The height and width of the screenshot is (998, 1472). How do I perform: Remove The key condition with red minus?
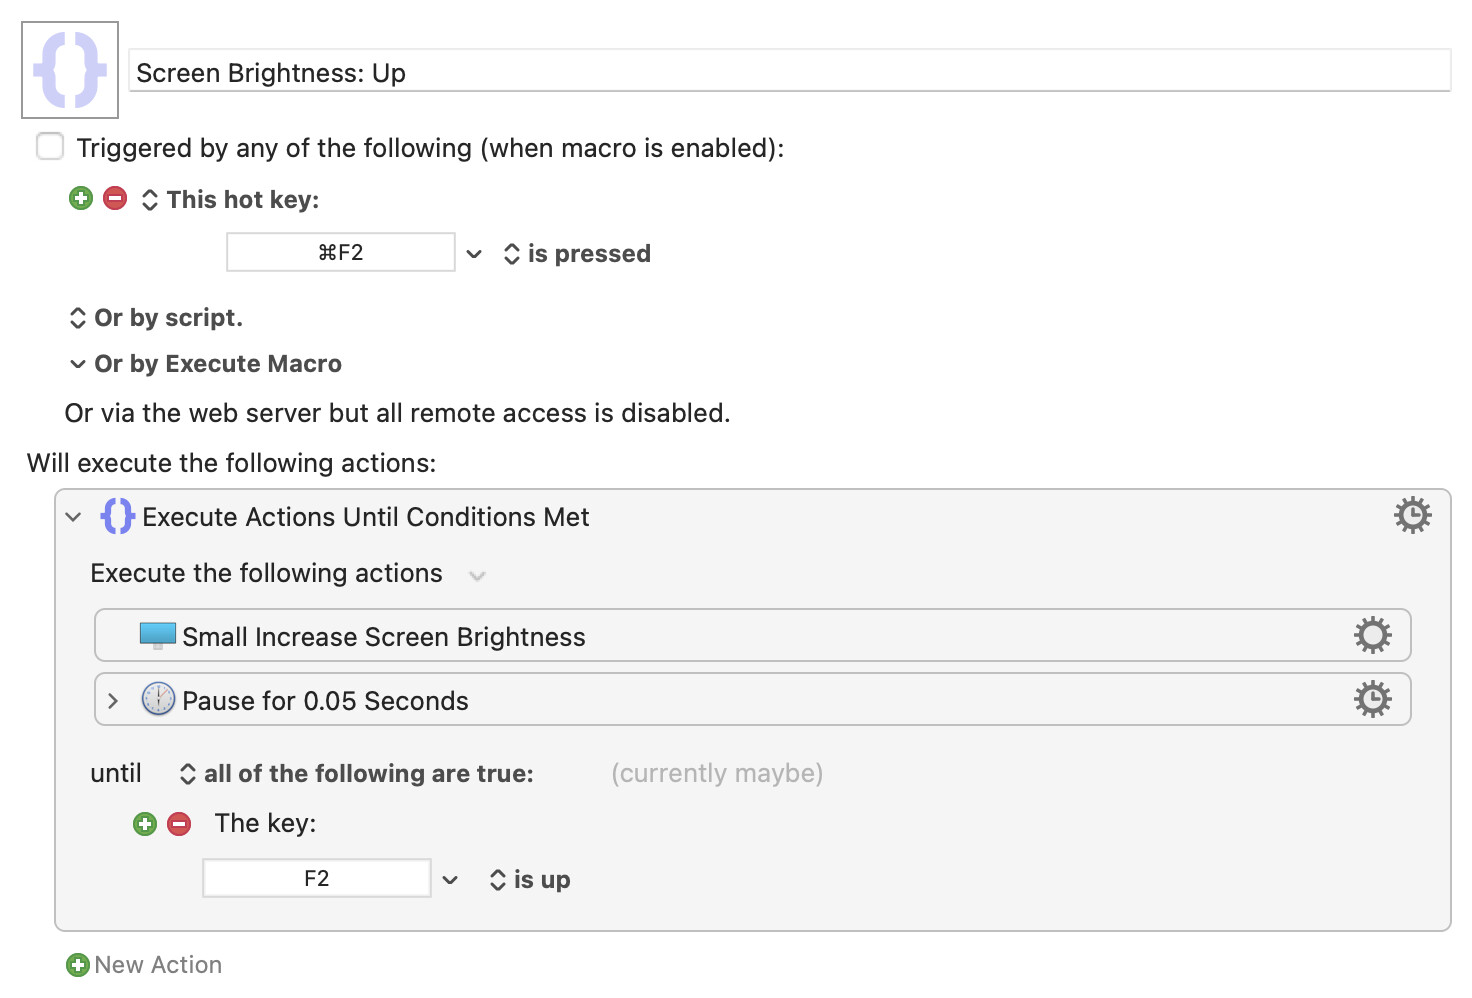click(179, 824)
